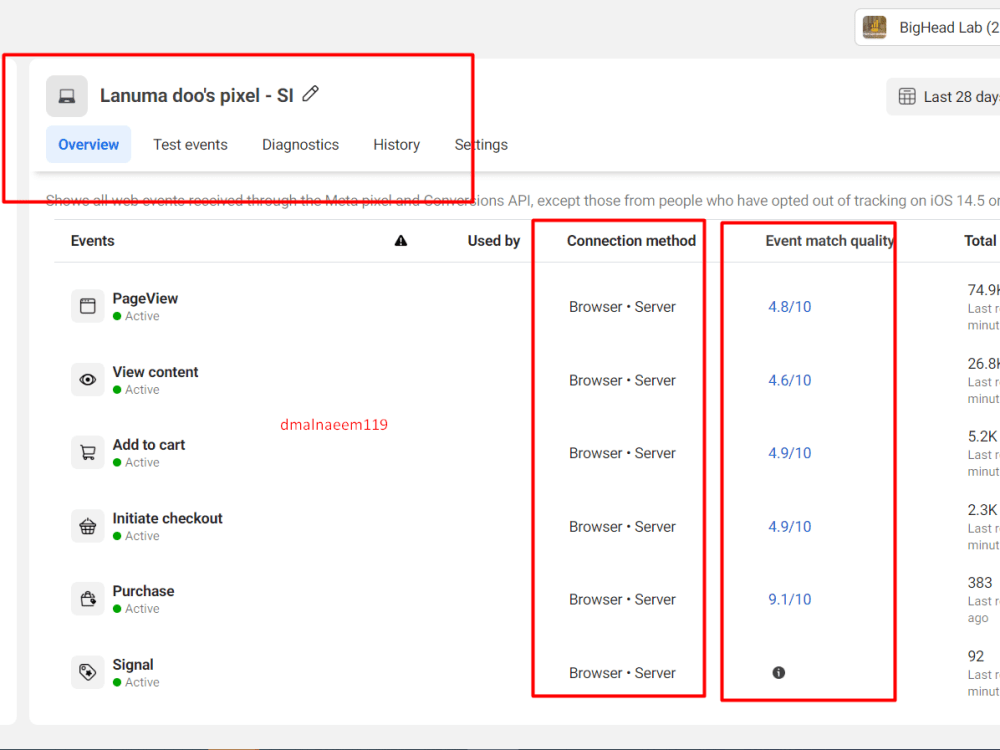Click Browser • Server in Signal row
1000x750 pixels.
(622, 673)
